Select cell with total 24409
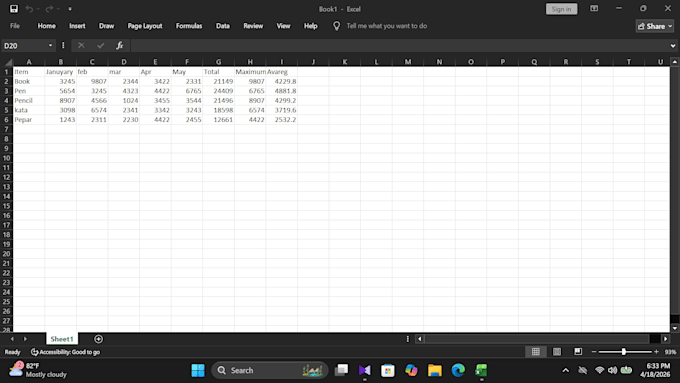680x383 pixels. click(x=219, y=91)
